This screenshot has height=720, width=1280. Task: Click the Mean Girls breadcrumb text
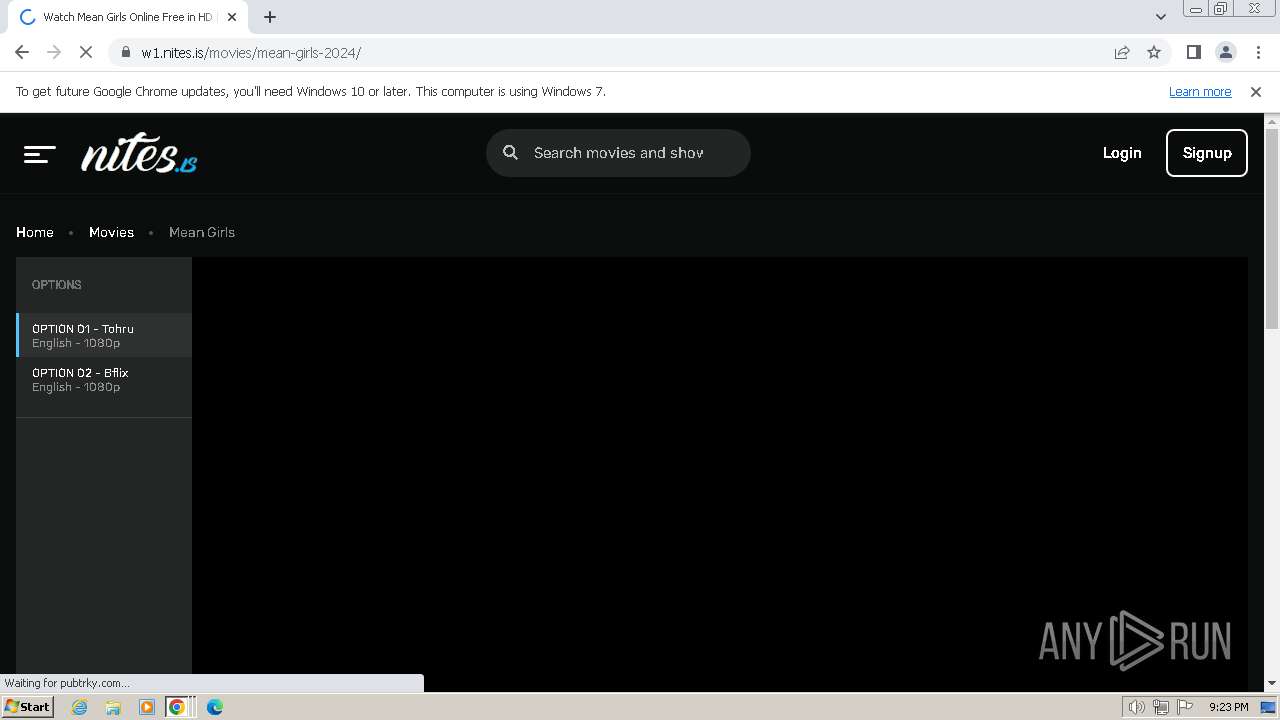tap(202, 232)
